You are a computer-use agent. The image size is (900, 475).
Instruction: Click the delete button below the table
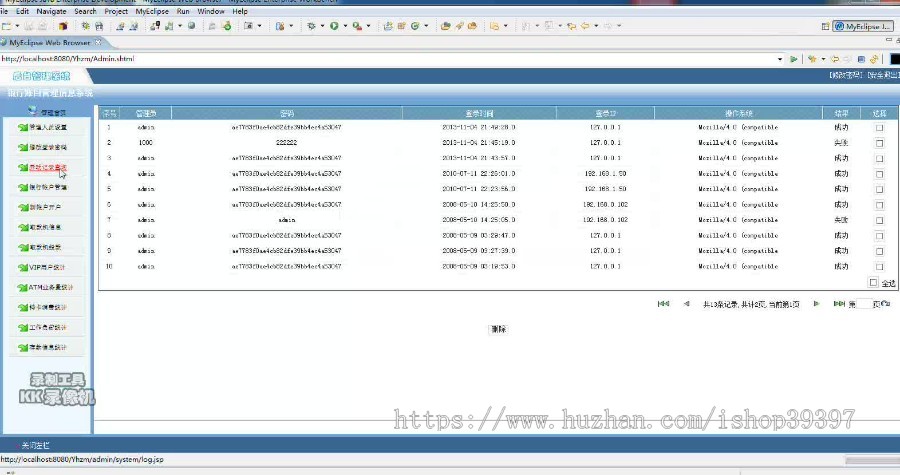[x=498, y=329]
